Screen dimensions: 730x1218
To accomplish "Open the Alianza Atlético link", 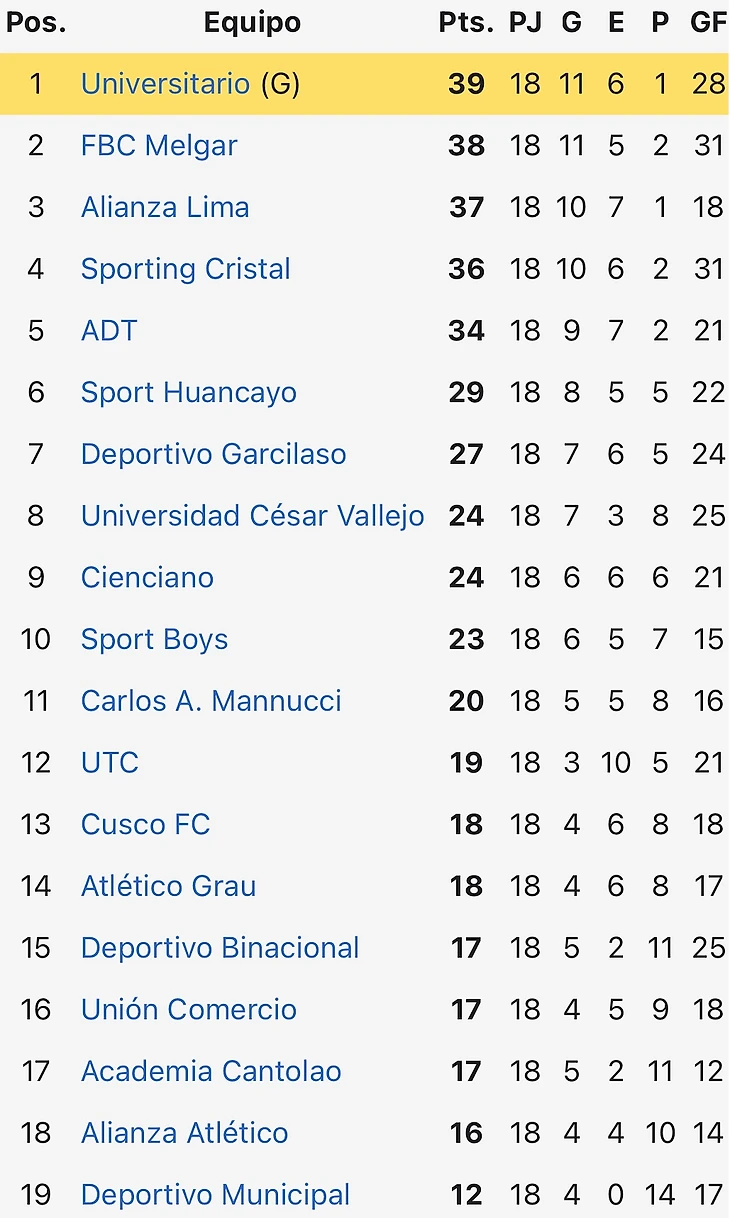I will point(185,1133).
